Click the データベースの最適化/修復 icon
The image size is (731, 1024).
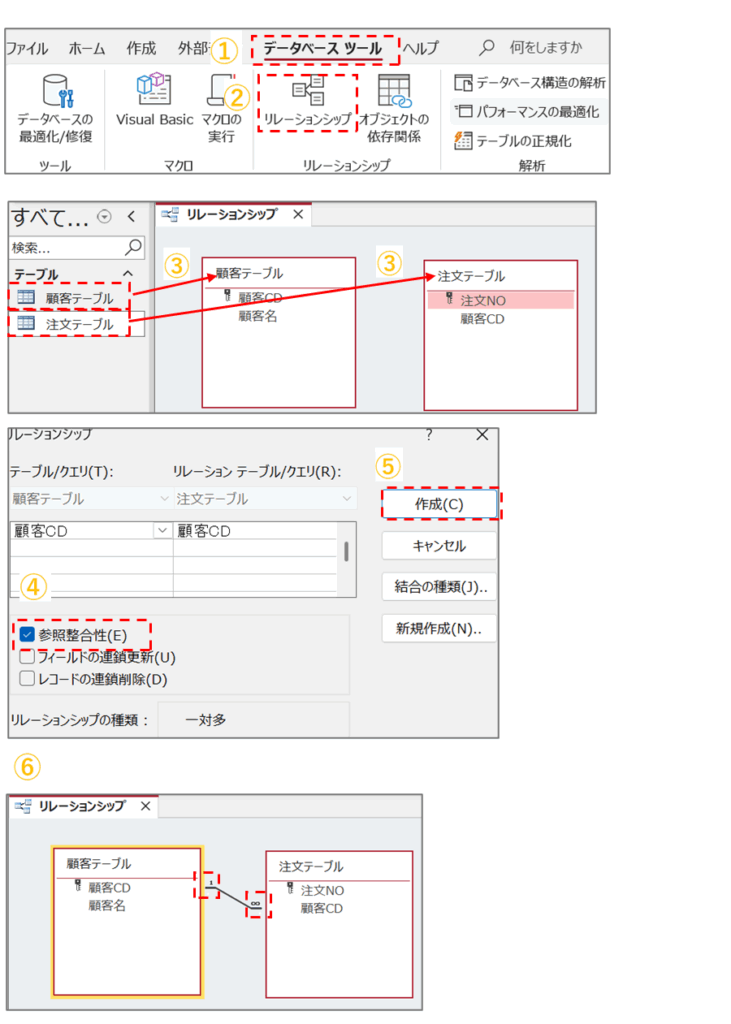coord(55,94)
